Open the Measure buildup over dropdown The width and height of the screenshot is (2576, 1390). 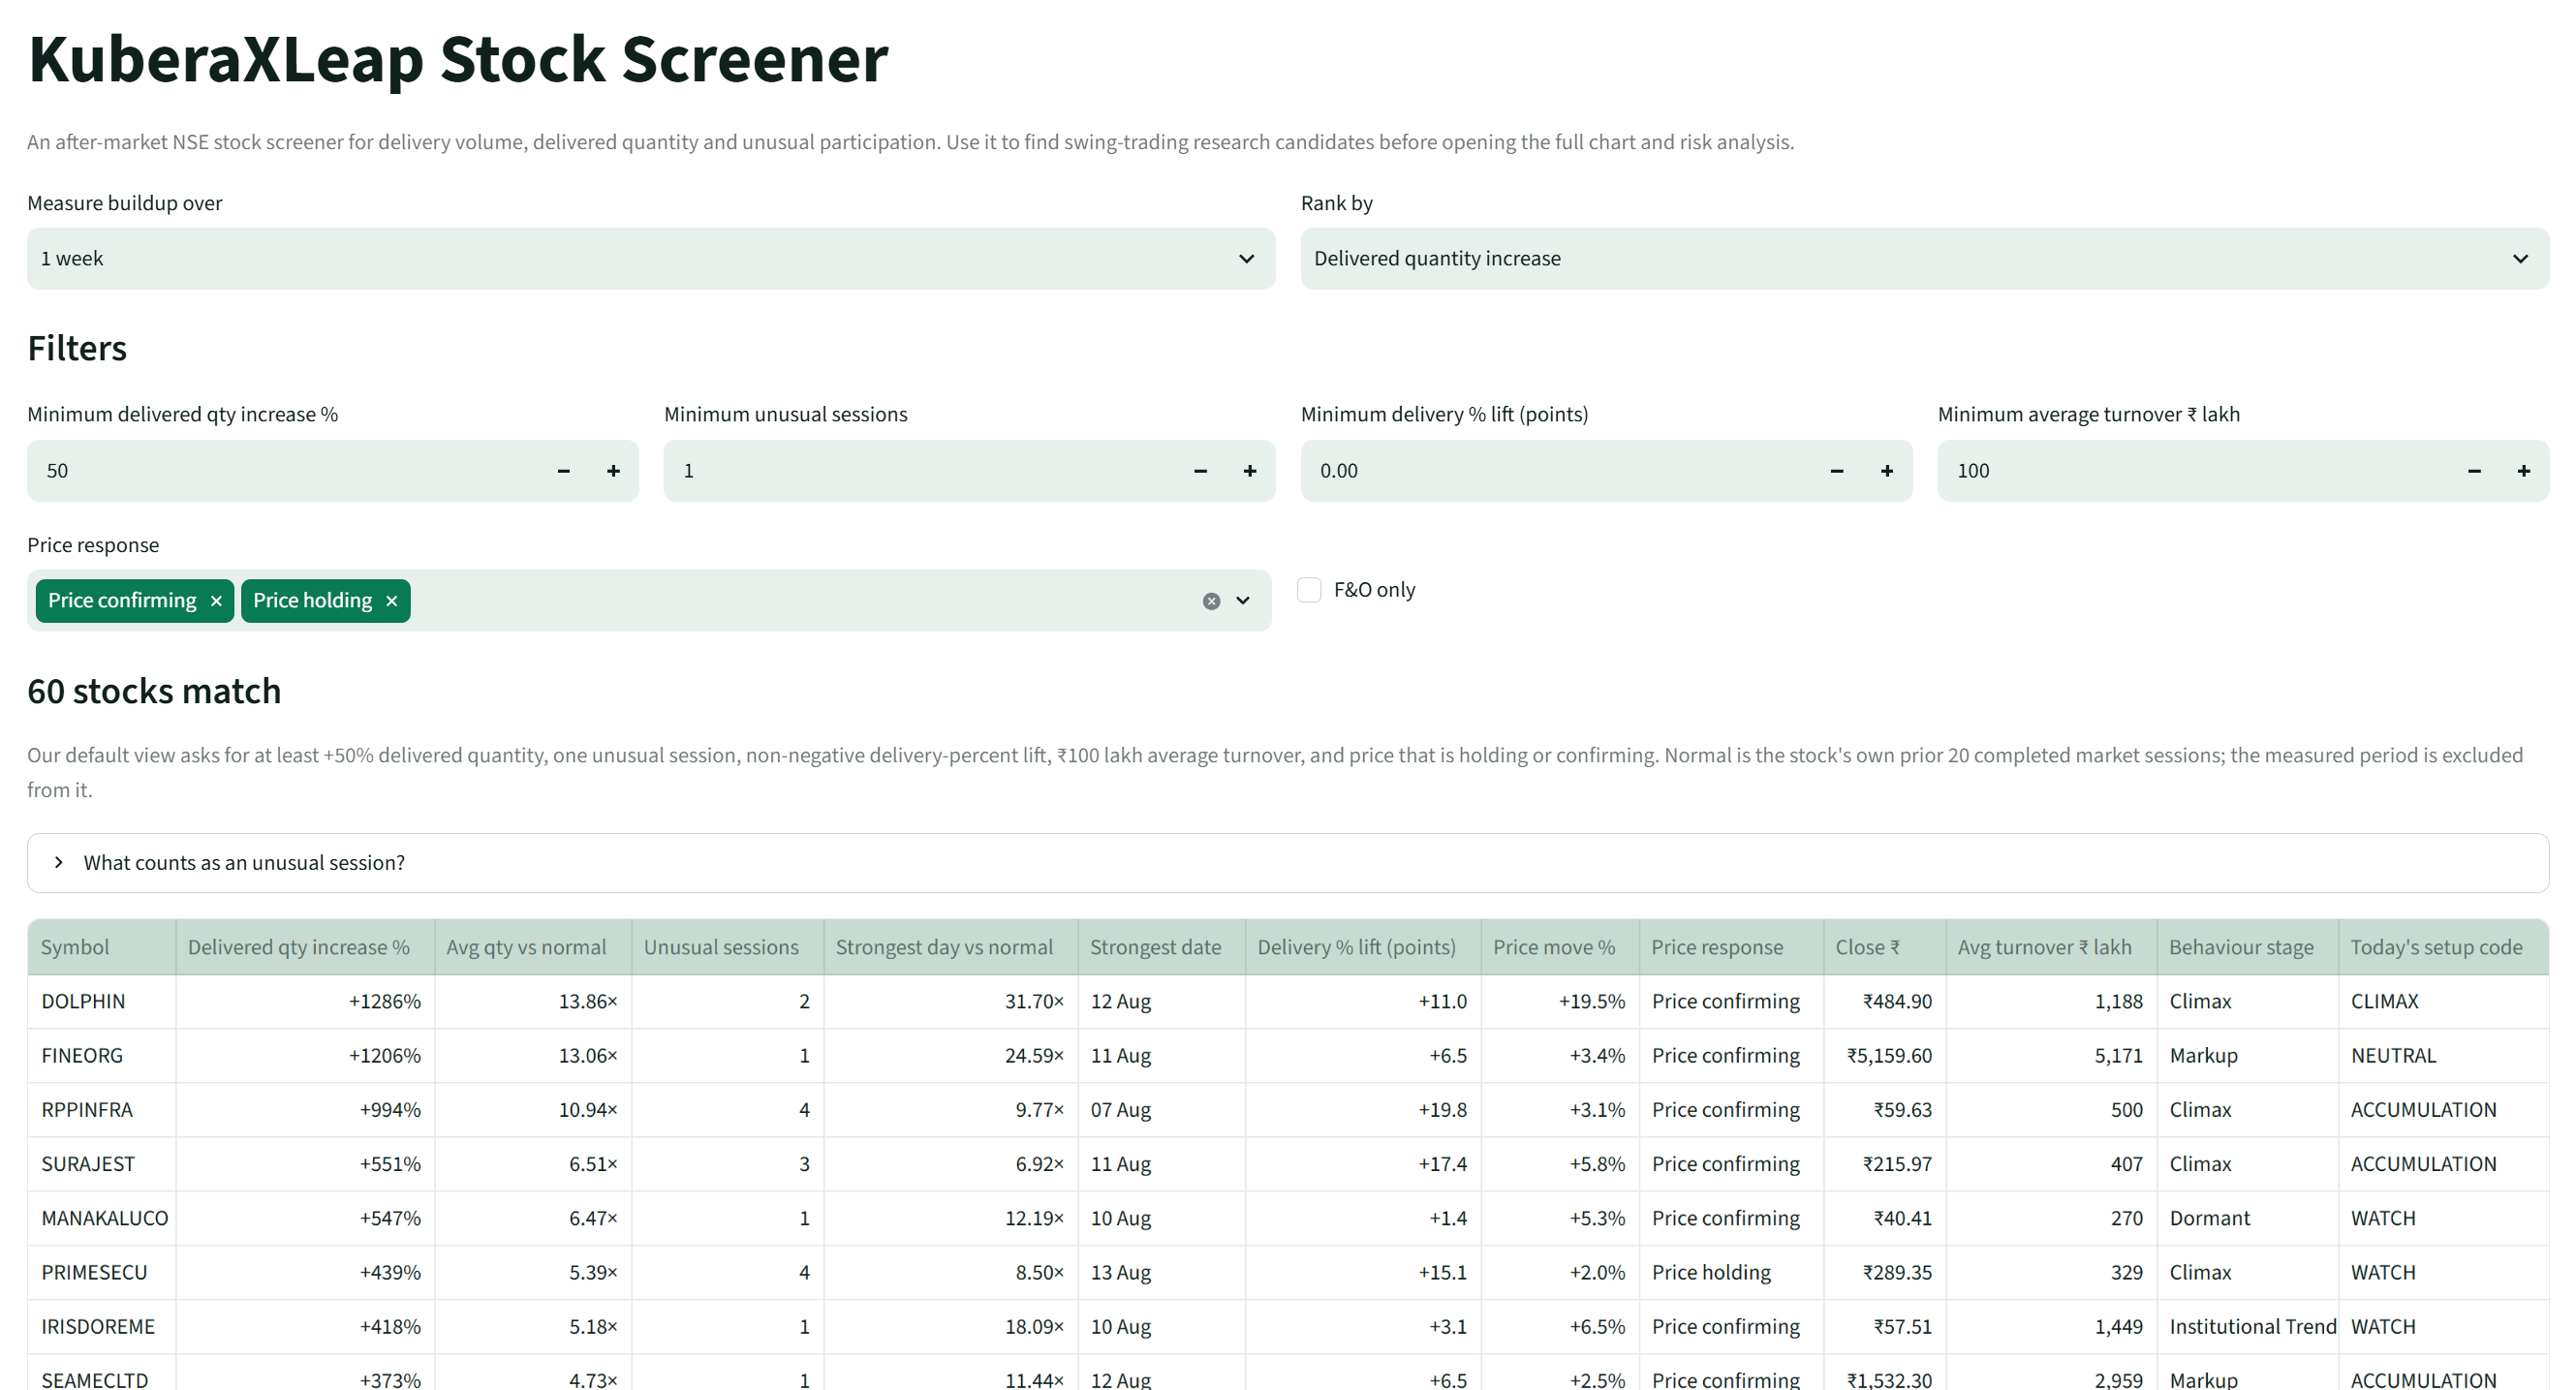pos(651,258)
